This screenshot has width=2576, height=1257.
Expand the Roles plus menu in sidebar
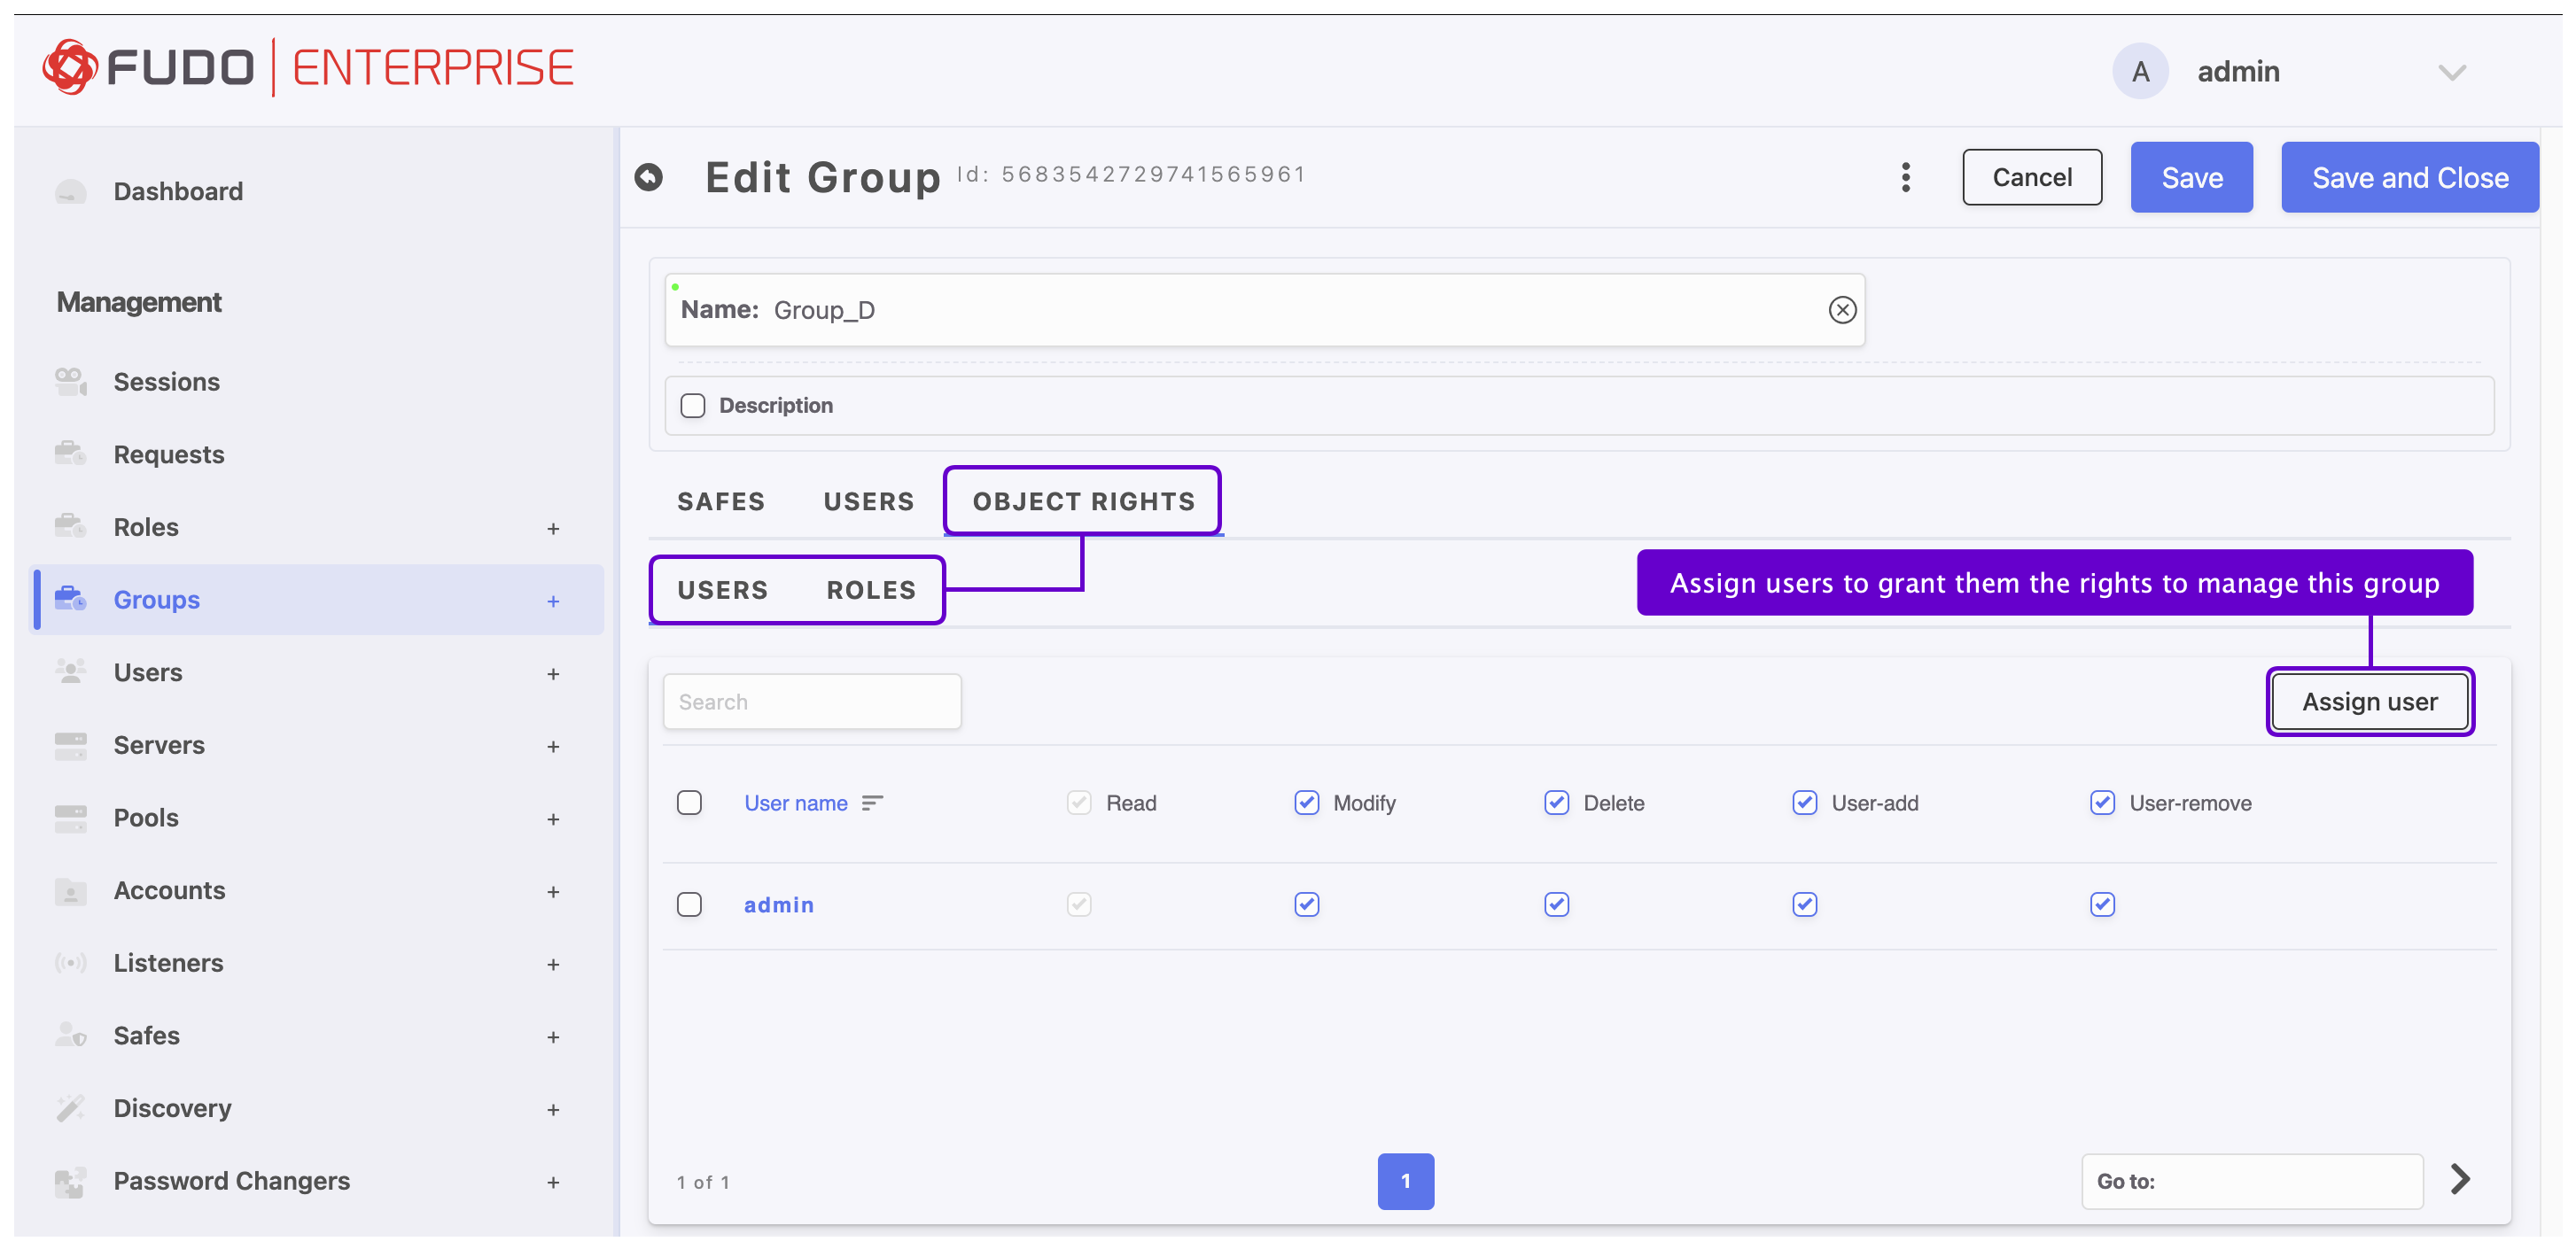click(x=553, y=528)
